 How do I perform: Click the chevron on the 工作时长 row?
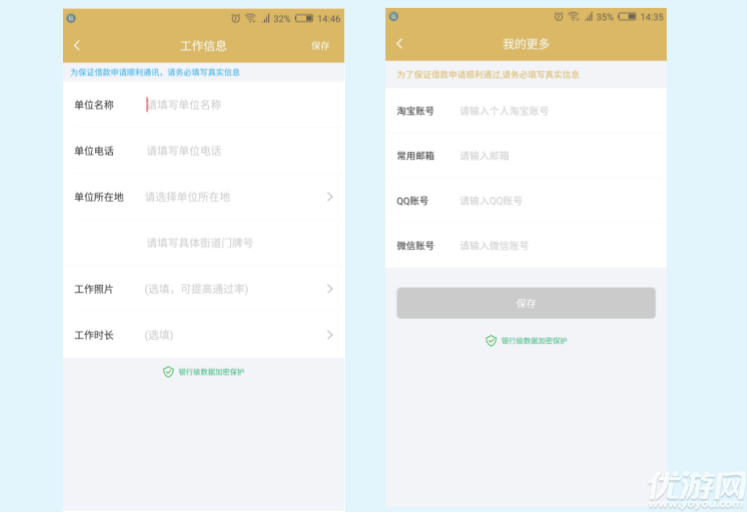[330, 335]
